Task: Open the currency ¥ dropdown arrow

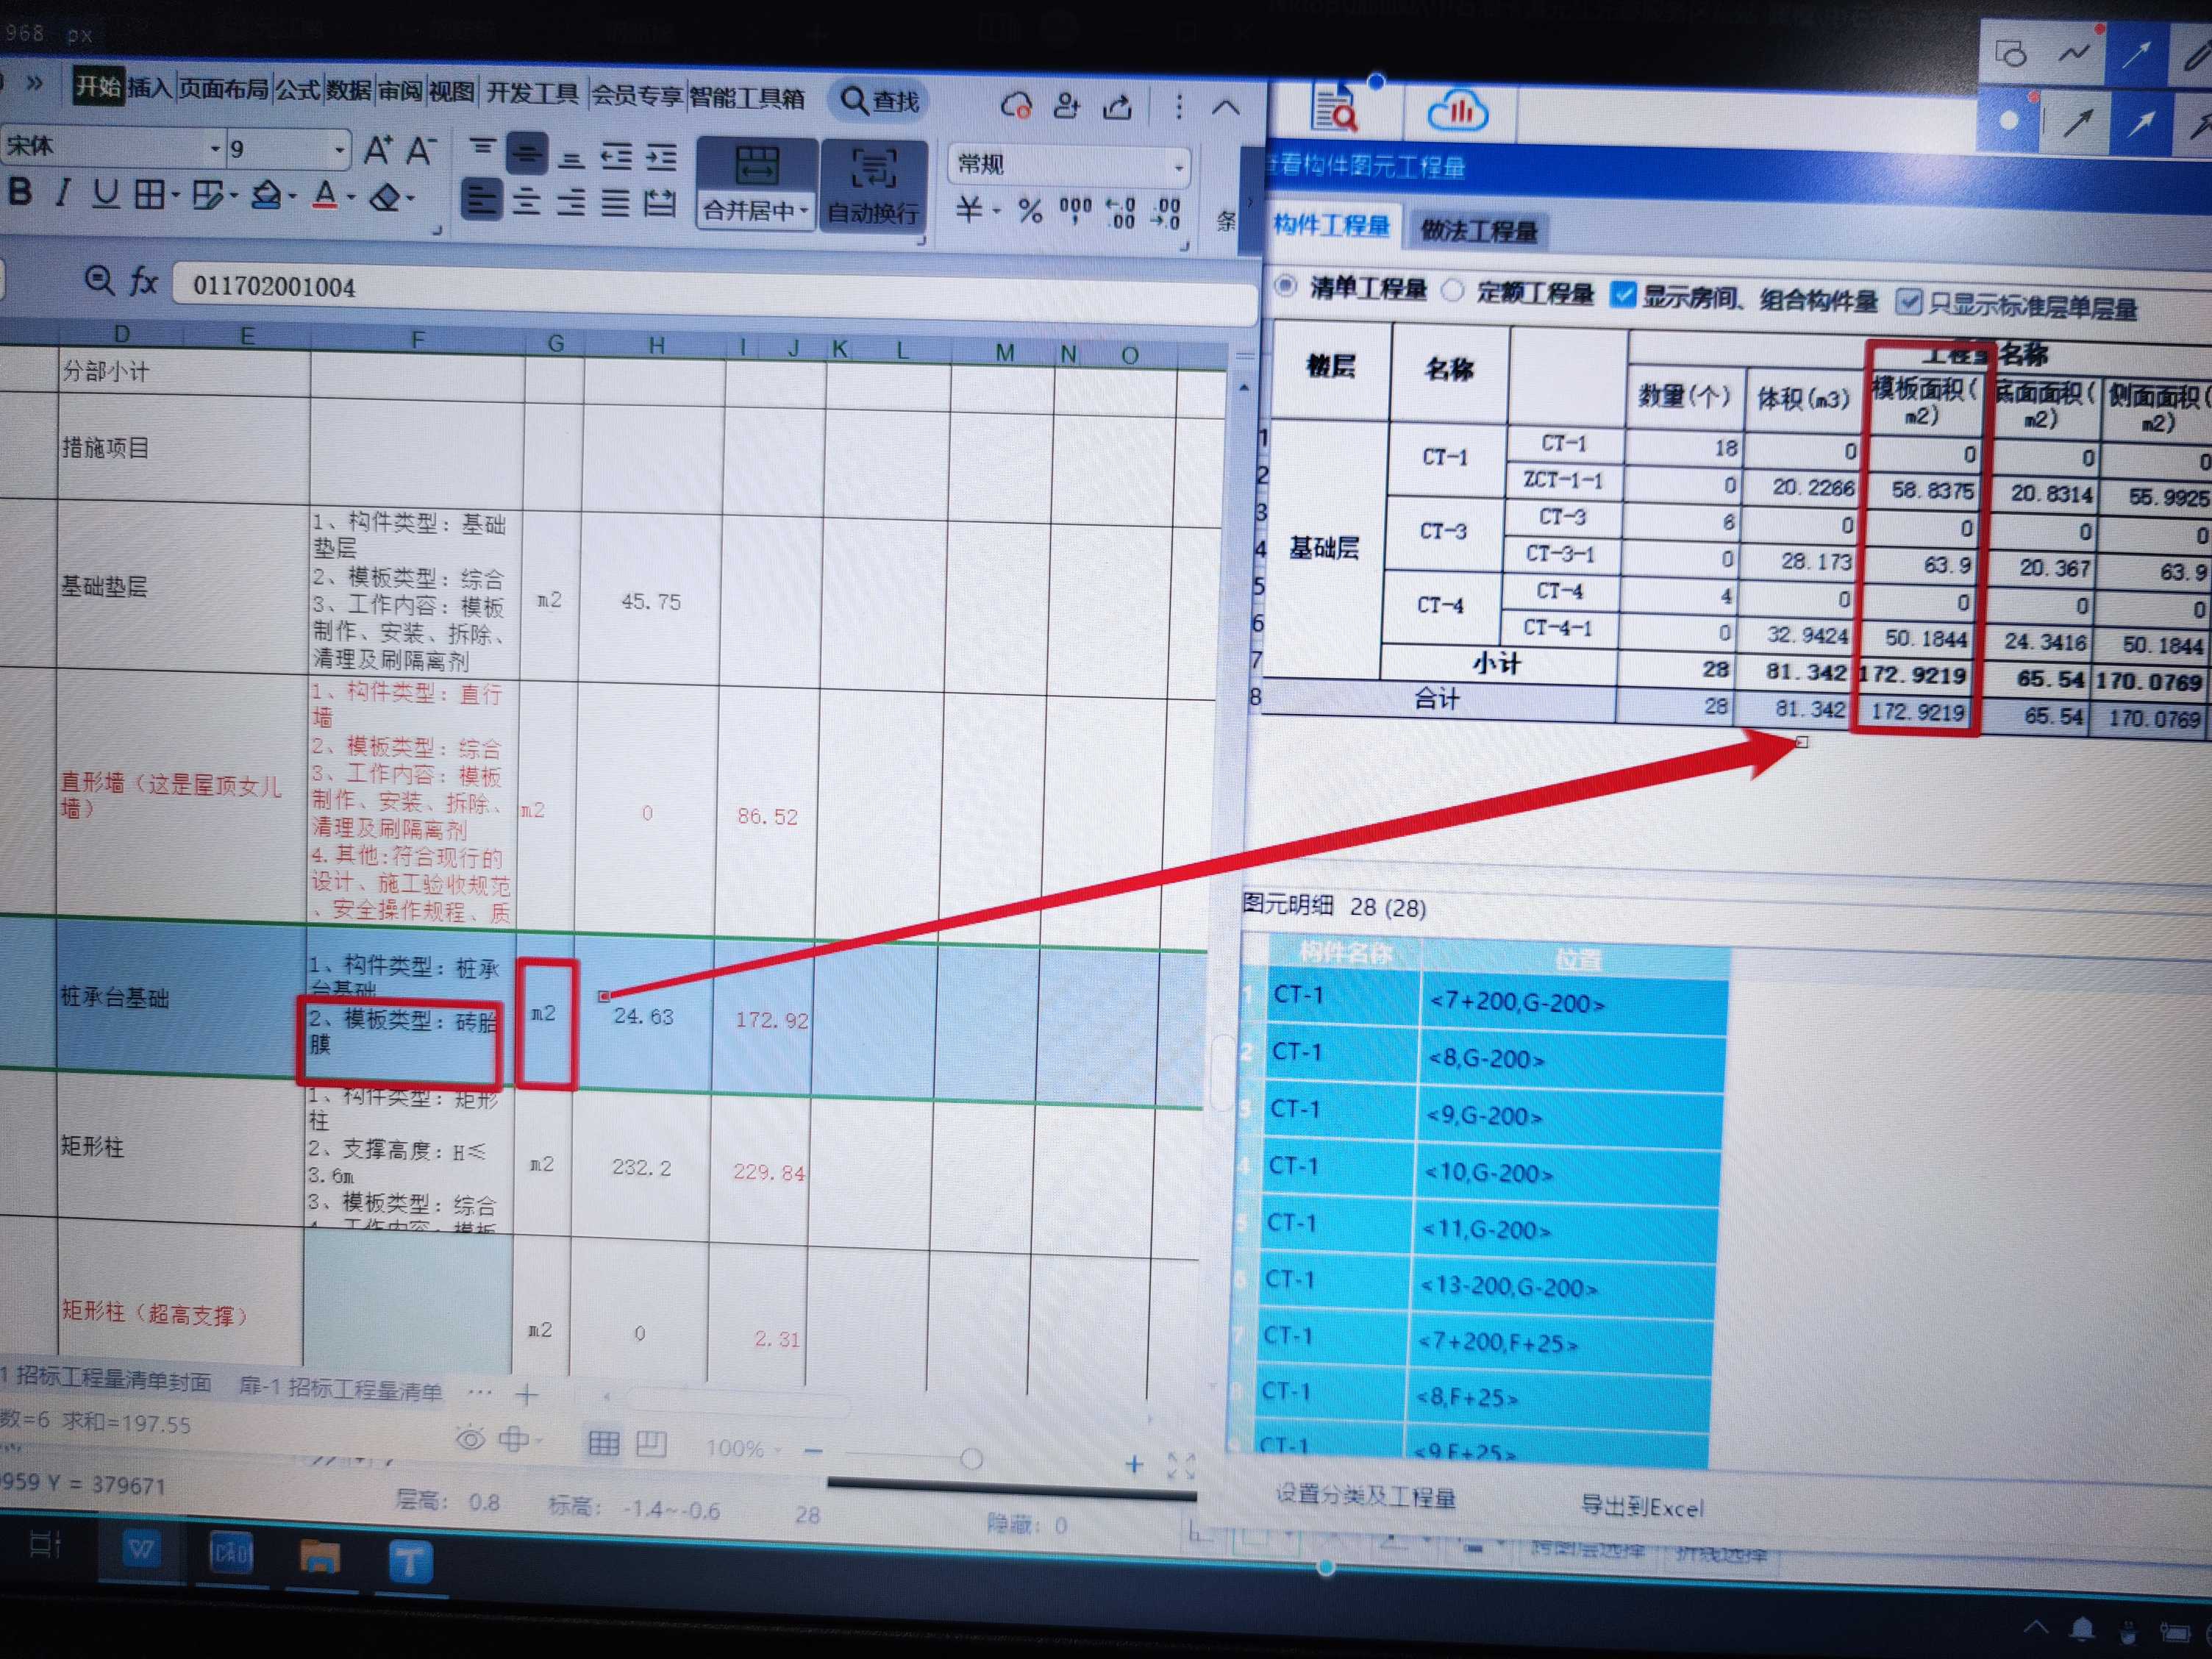Action: coord(997,210)
